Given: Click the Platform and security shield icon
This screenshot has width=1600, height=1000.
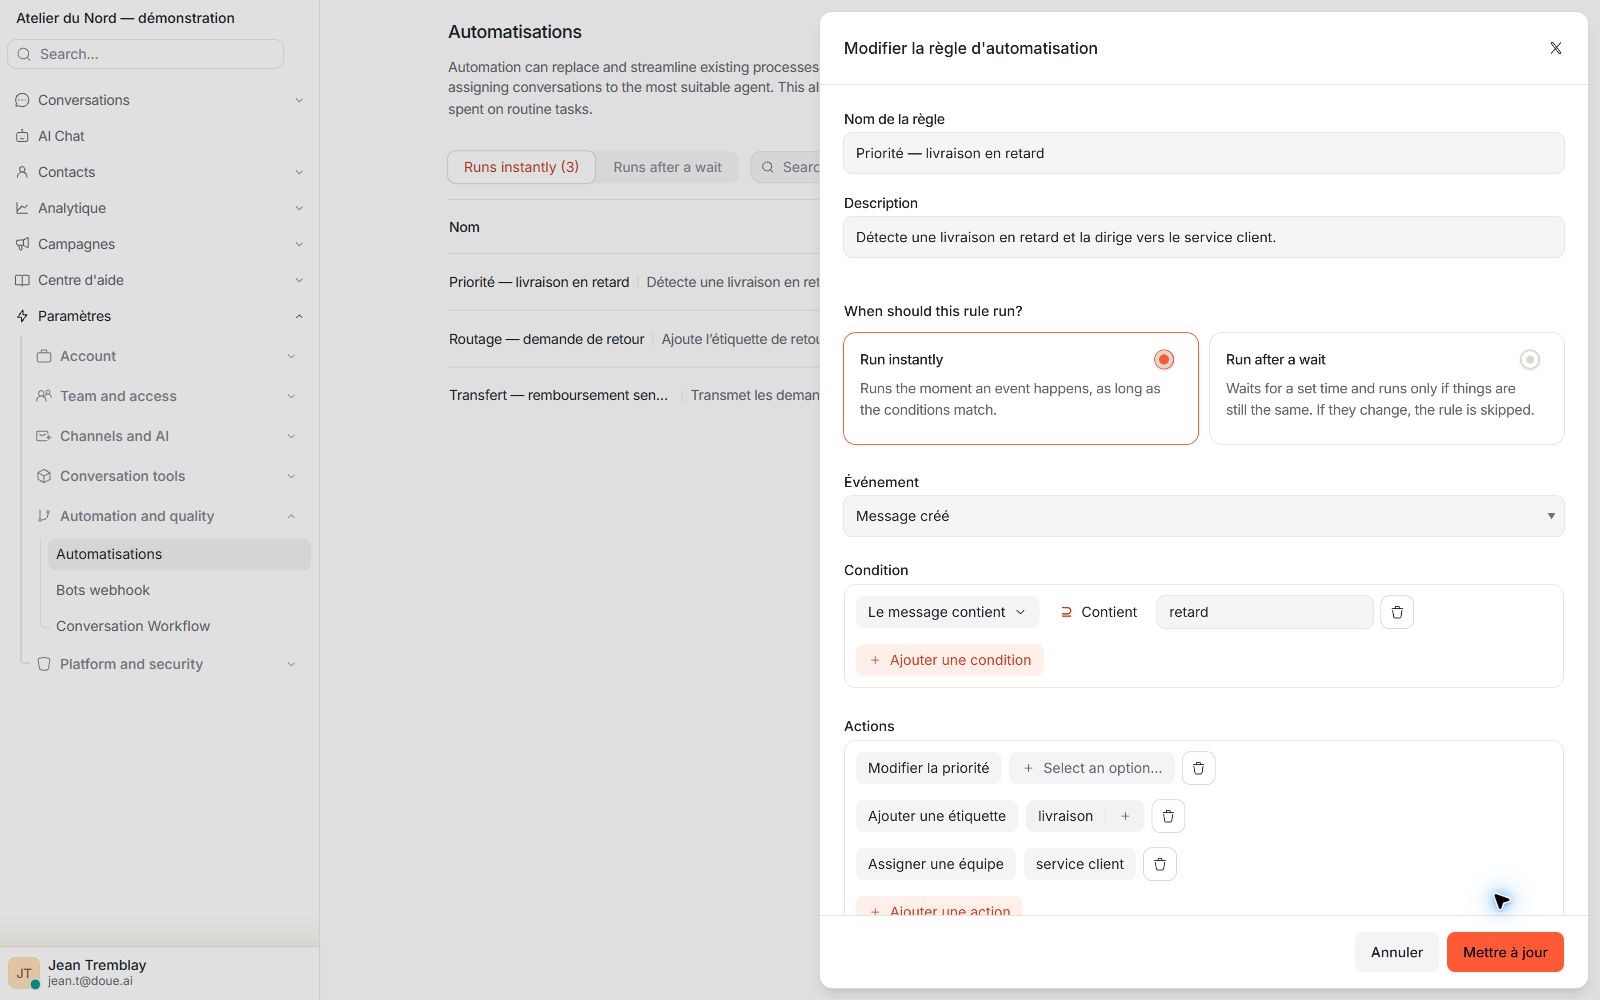Looking at the screenshot, I should [44, 664].
